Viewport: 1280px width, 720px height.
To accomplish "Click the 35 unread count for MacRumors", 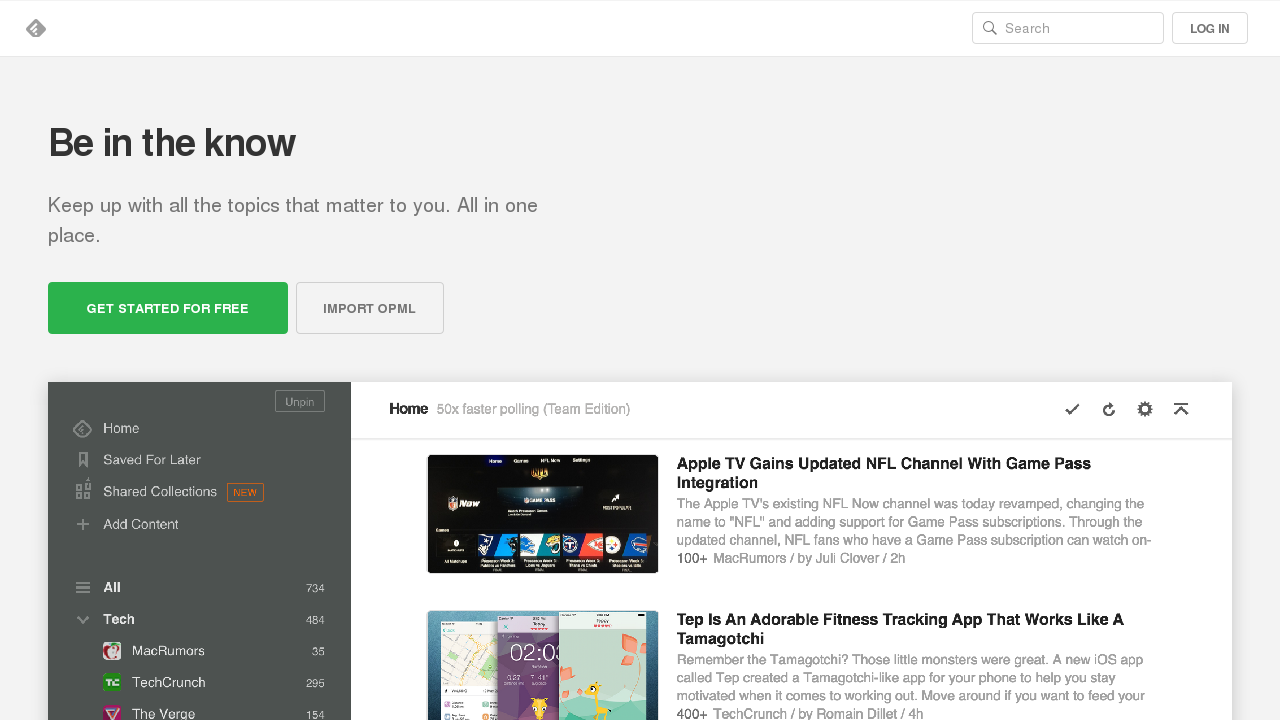I will [x=318, y=651].
